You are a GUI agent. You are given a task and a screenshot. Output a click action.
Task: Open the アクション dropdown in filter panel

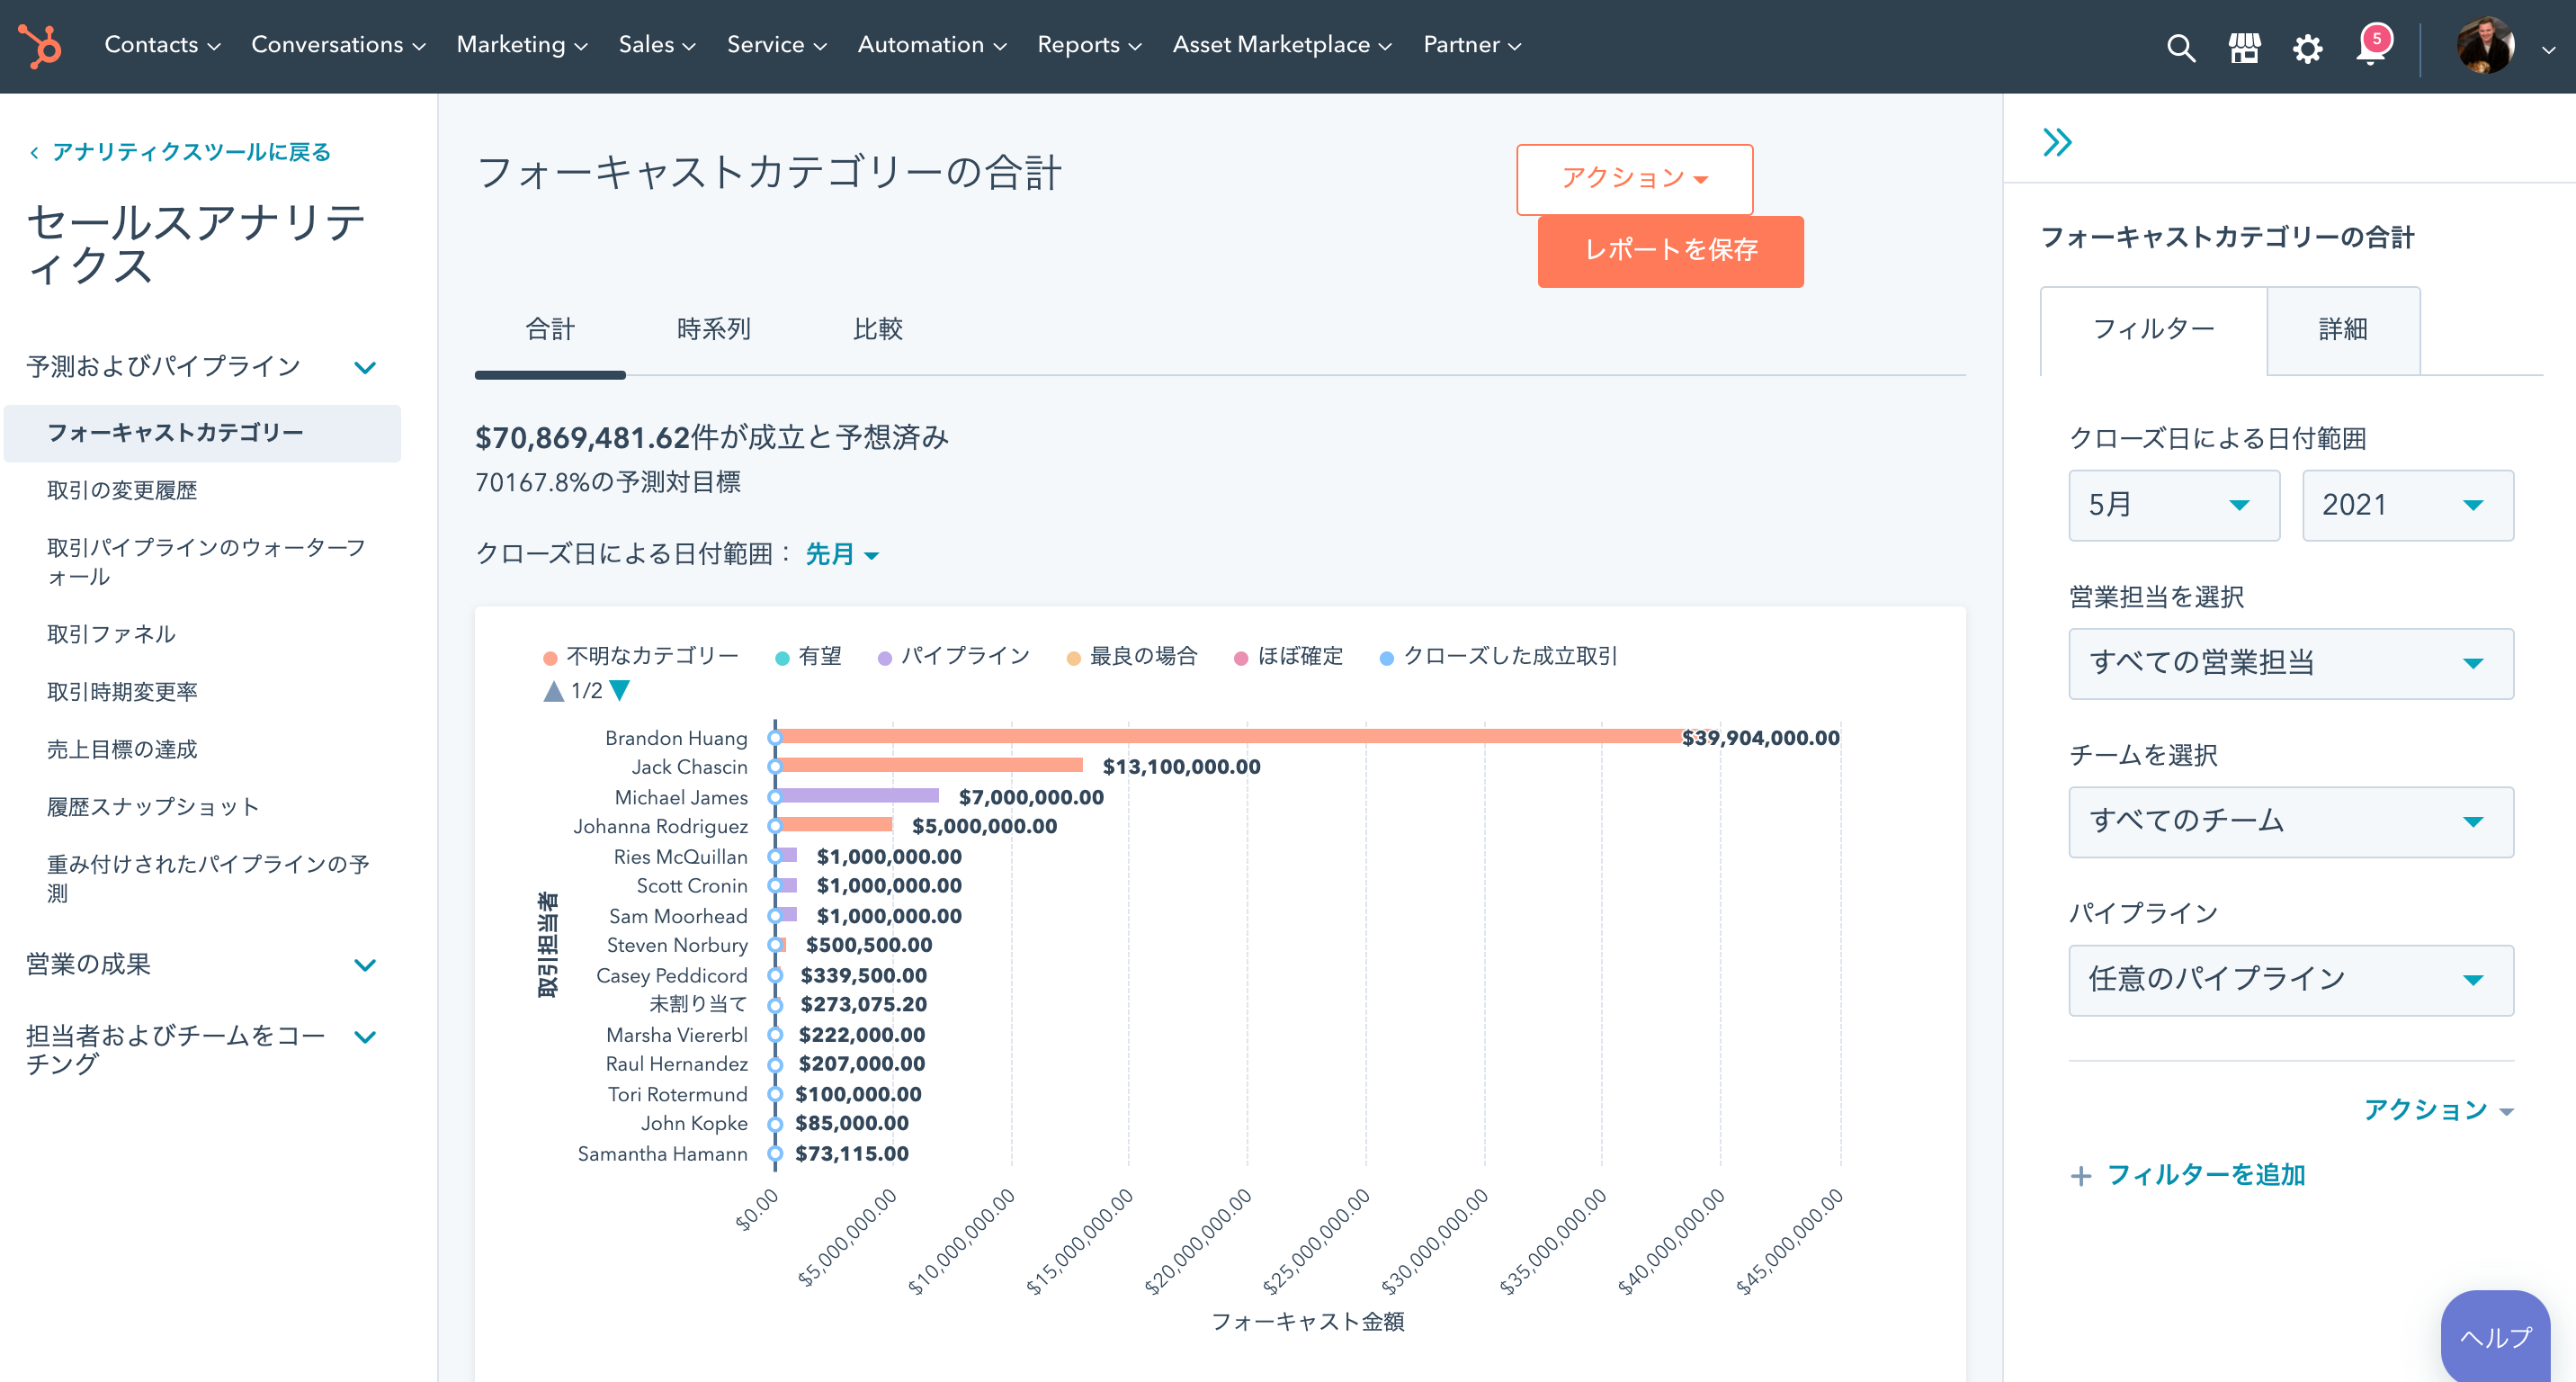click(x=2438, y=1110)
